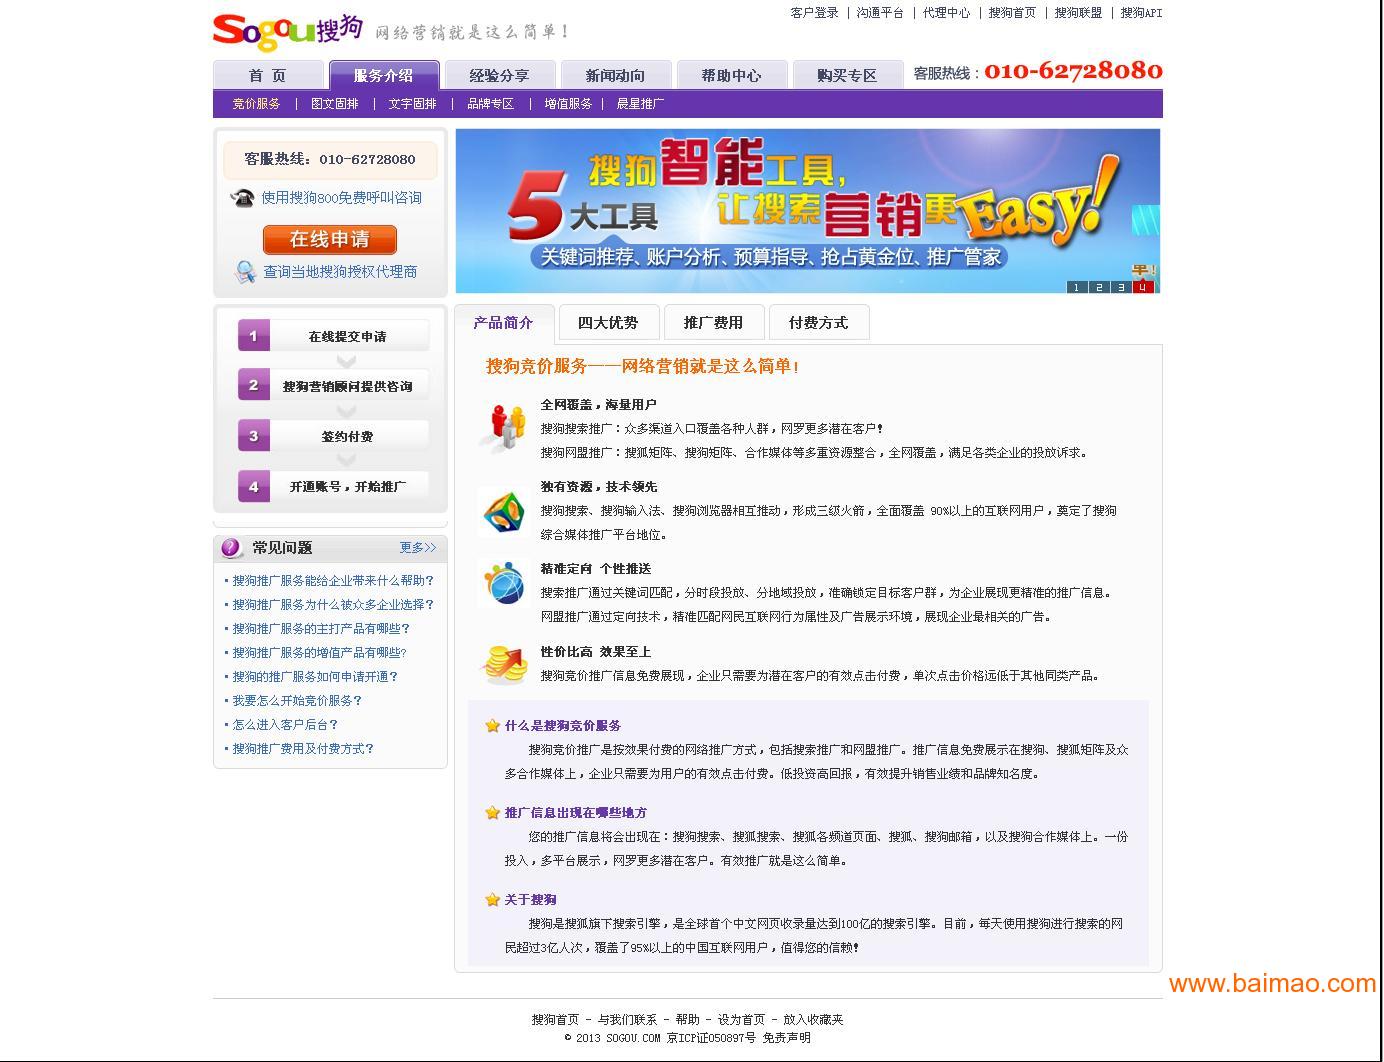The width and height of the screenshot is (1384, 1062).
Task: Select 晨星推广 in the purple submenu
Action: pos(640,104)
